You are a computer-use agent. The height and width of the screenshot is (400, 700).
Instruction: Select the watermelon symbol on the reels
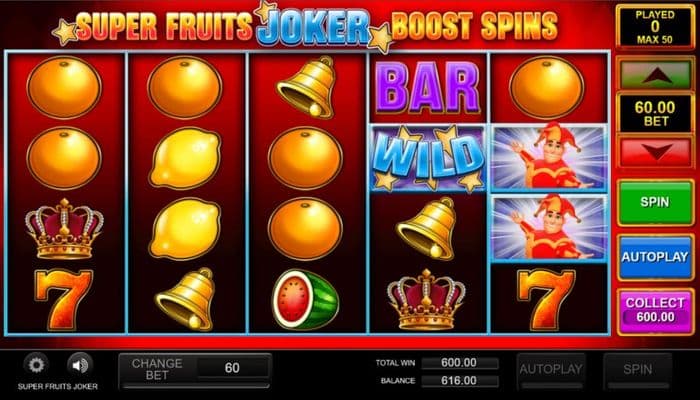306,299
